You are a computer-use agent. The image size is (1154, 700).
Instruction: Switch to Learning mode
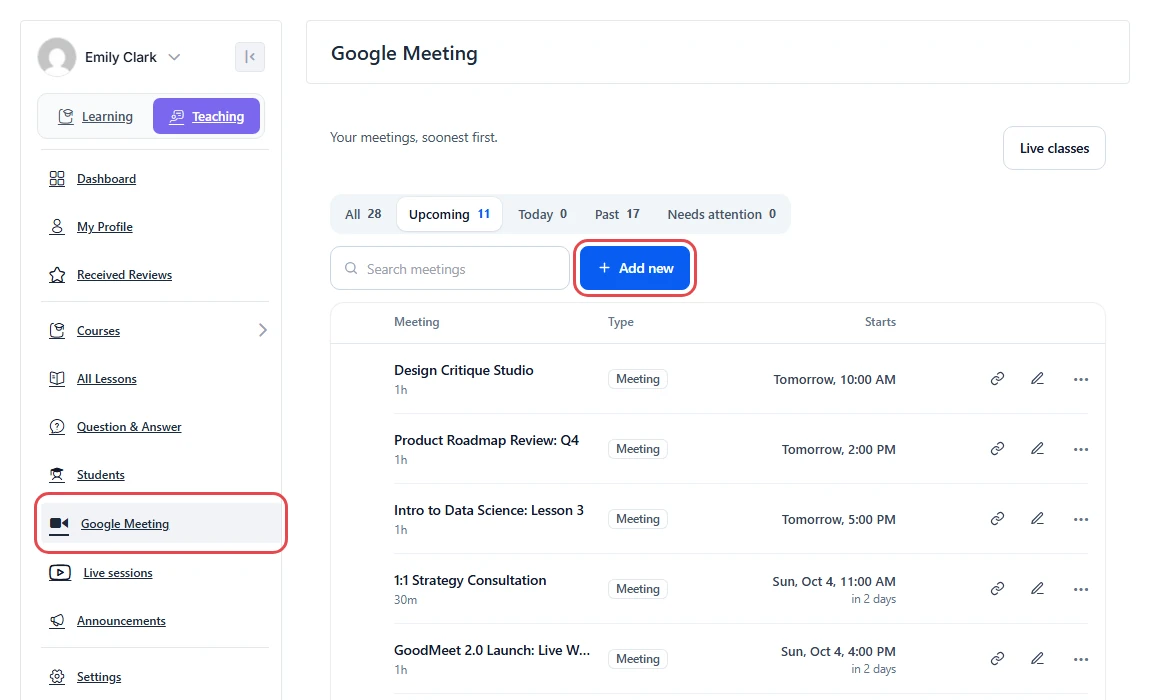[96, 116]
